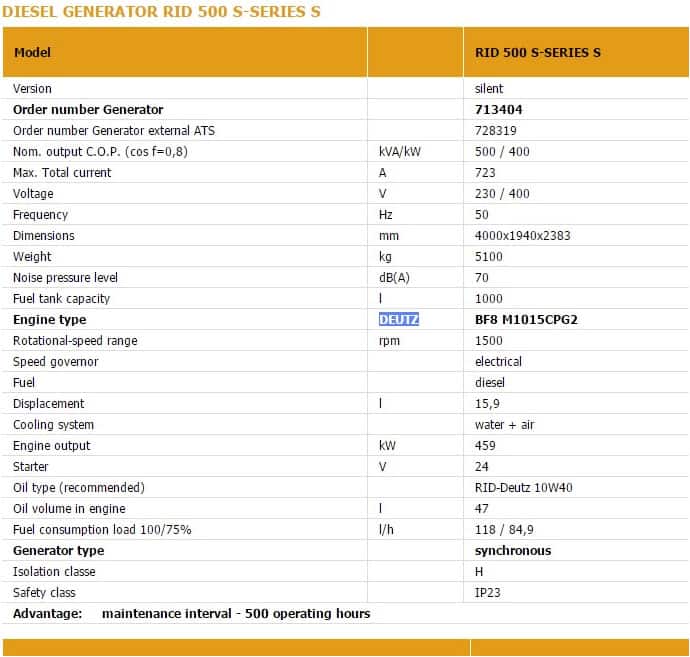Click the 'Engine output' label
This screenshot has width=690, height=657.
(x=51, y=446)
